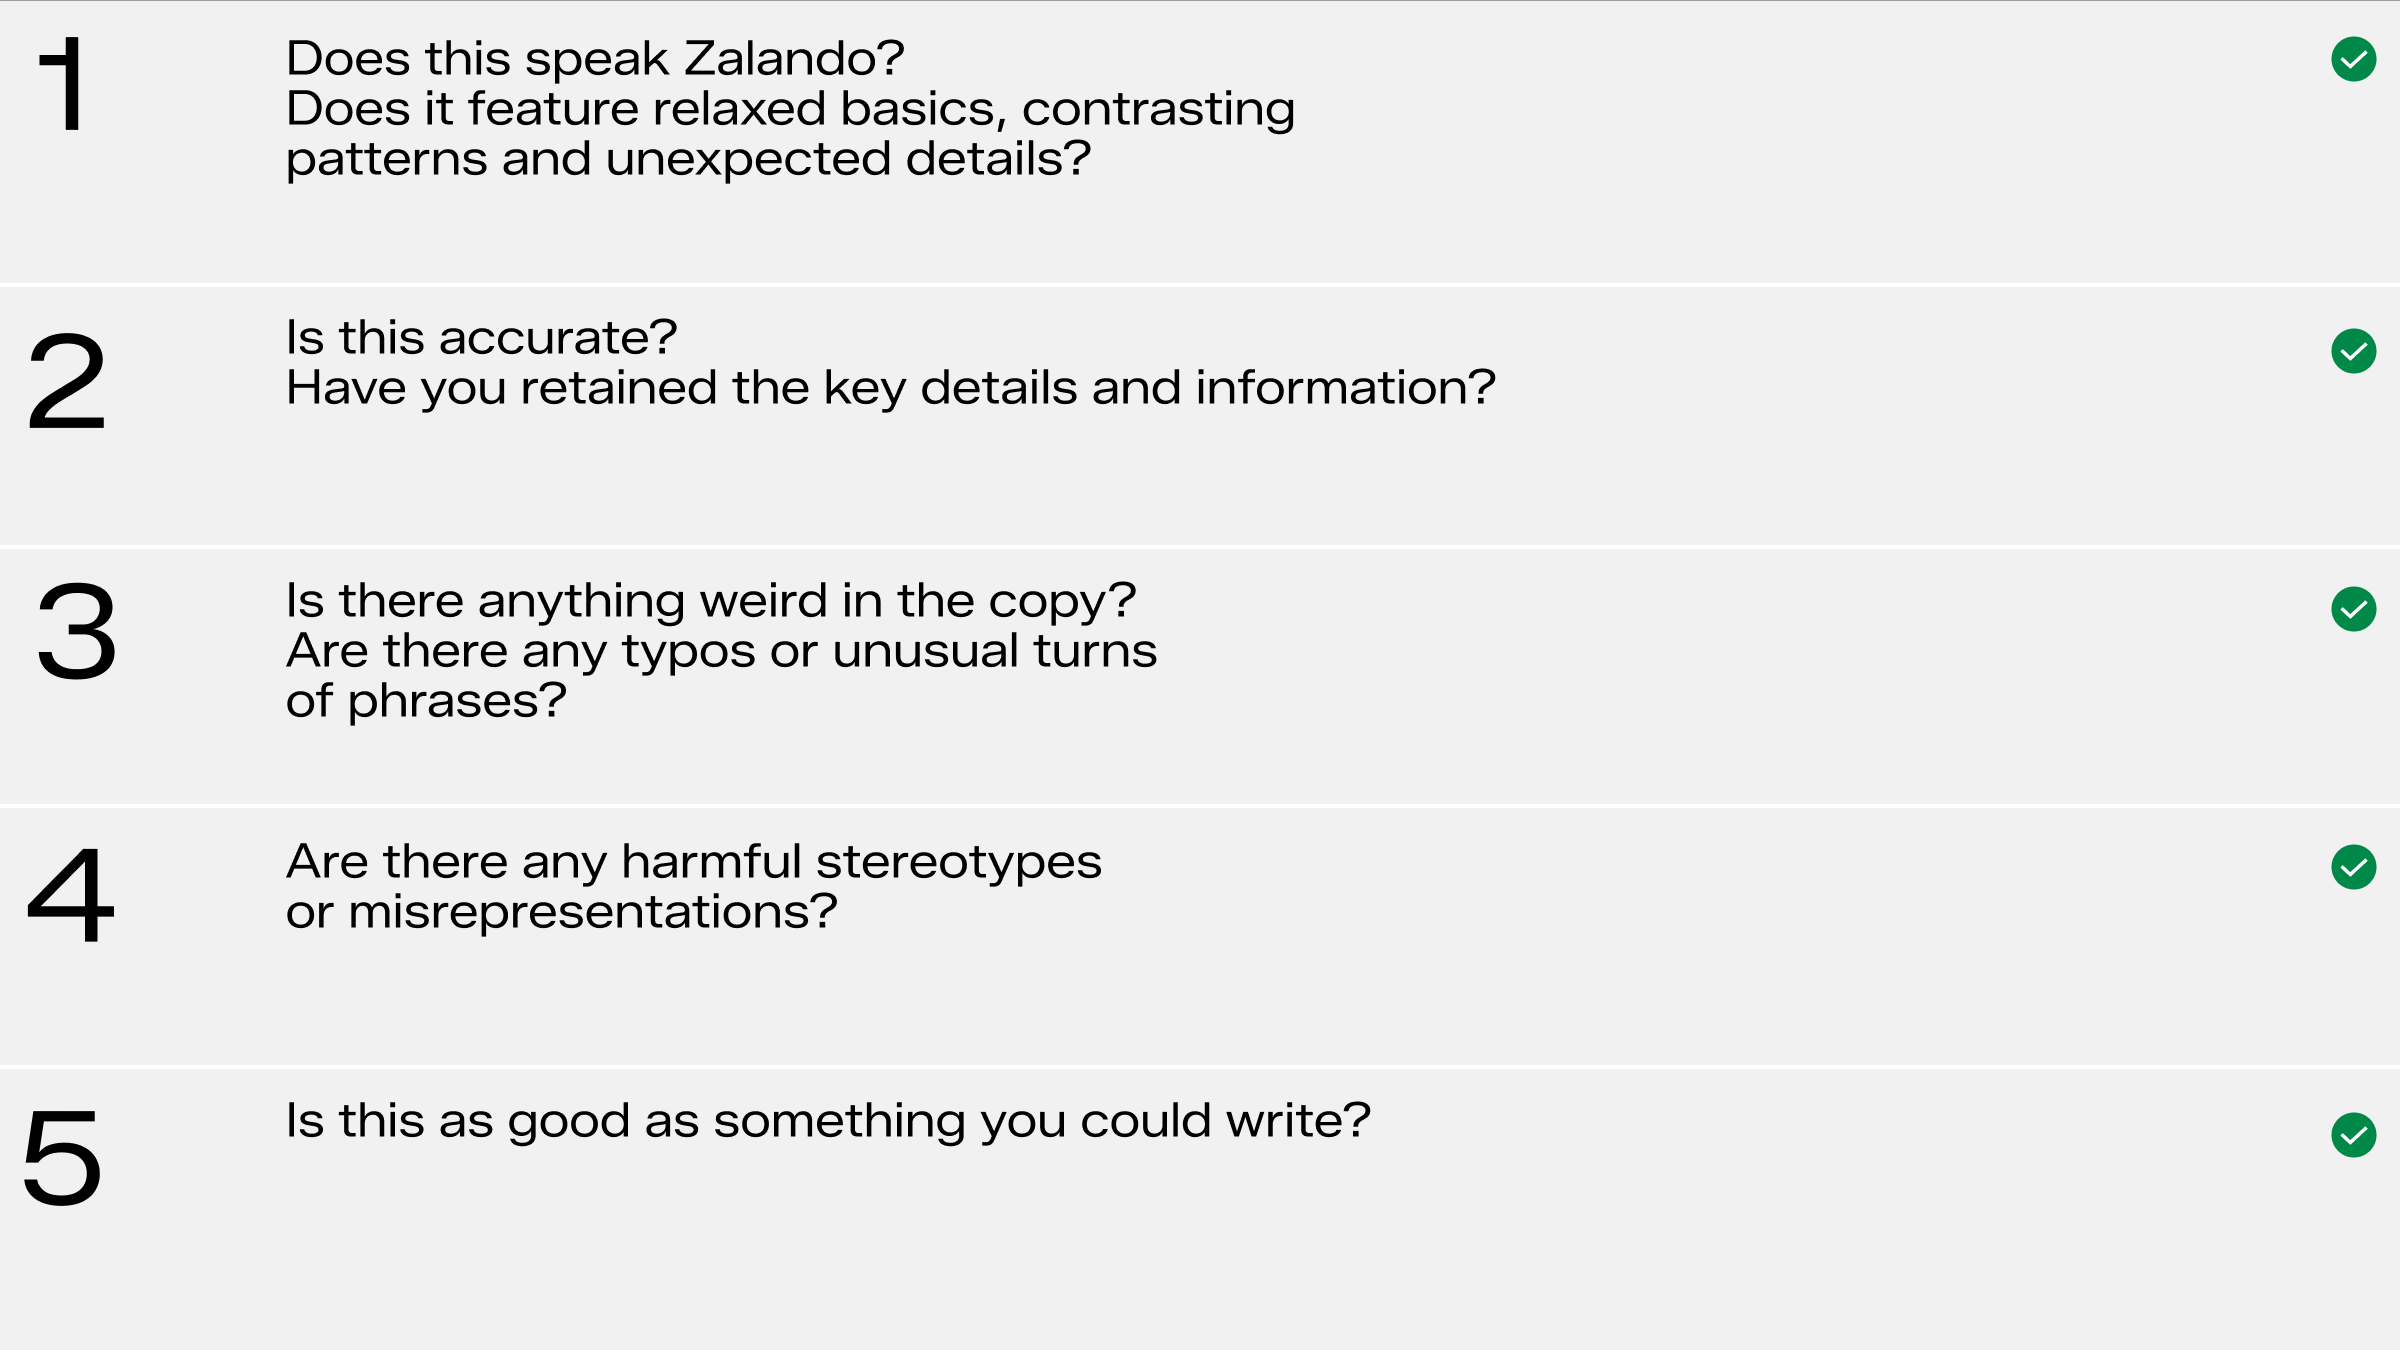Click the check icon for the weird copy question
The image size is (2400, 1350).
point(2353,609)
